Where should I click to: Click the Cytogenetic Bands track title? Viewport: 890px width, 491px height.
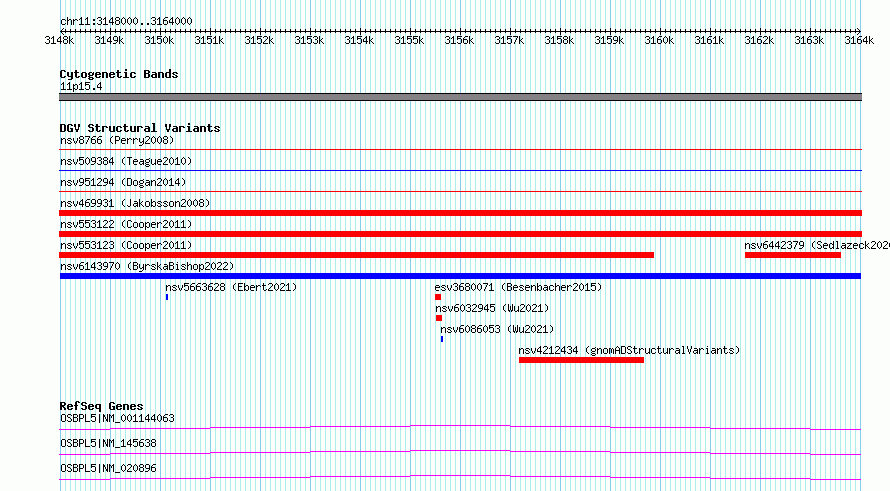119,74
